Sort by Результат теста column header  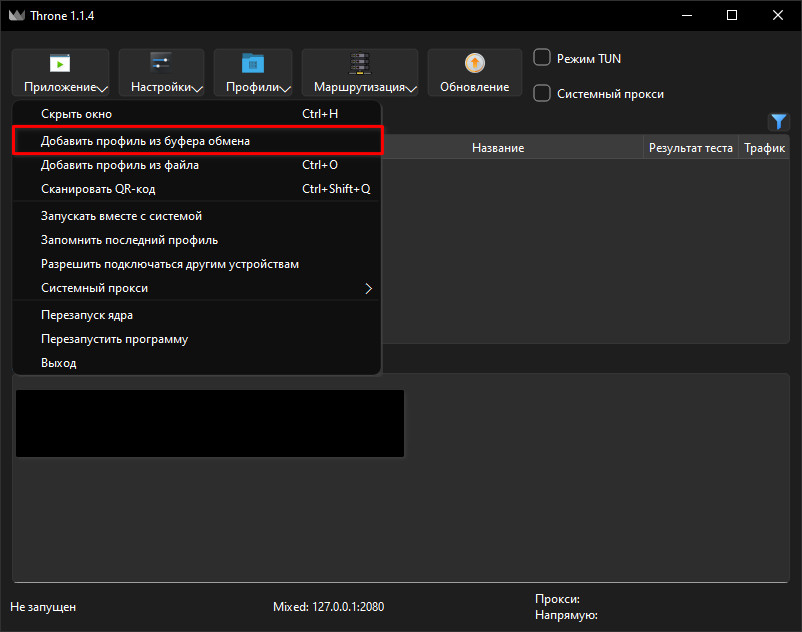(690, 148)
